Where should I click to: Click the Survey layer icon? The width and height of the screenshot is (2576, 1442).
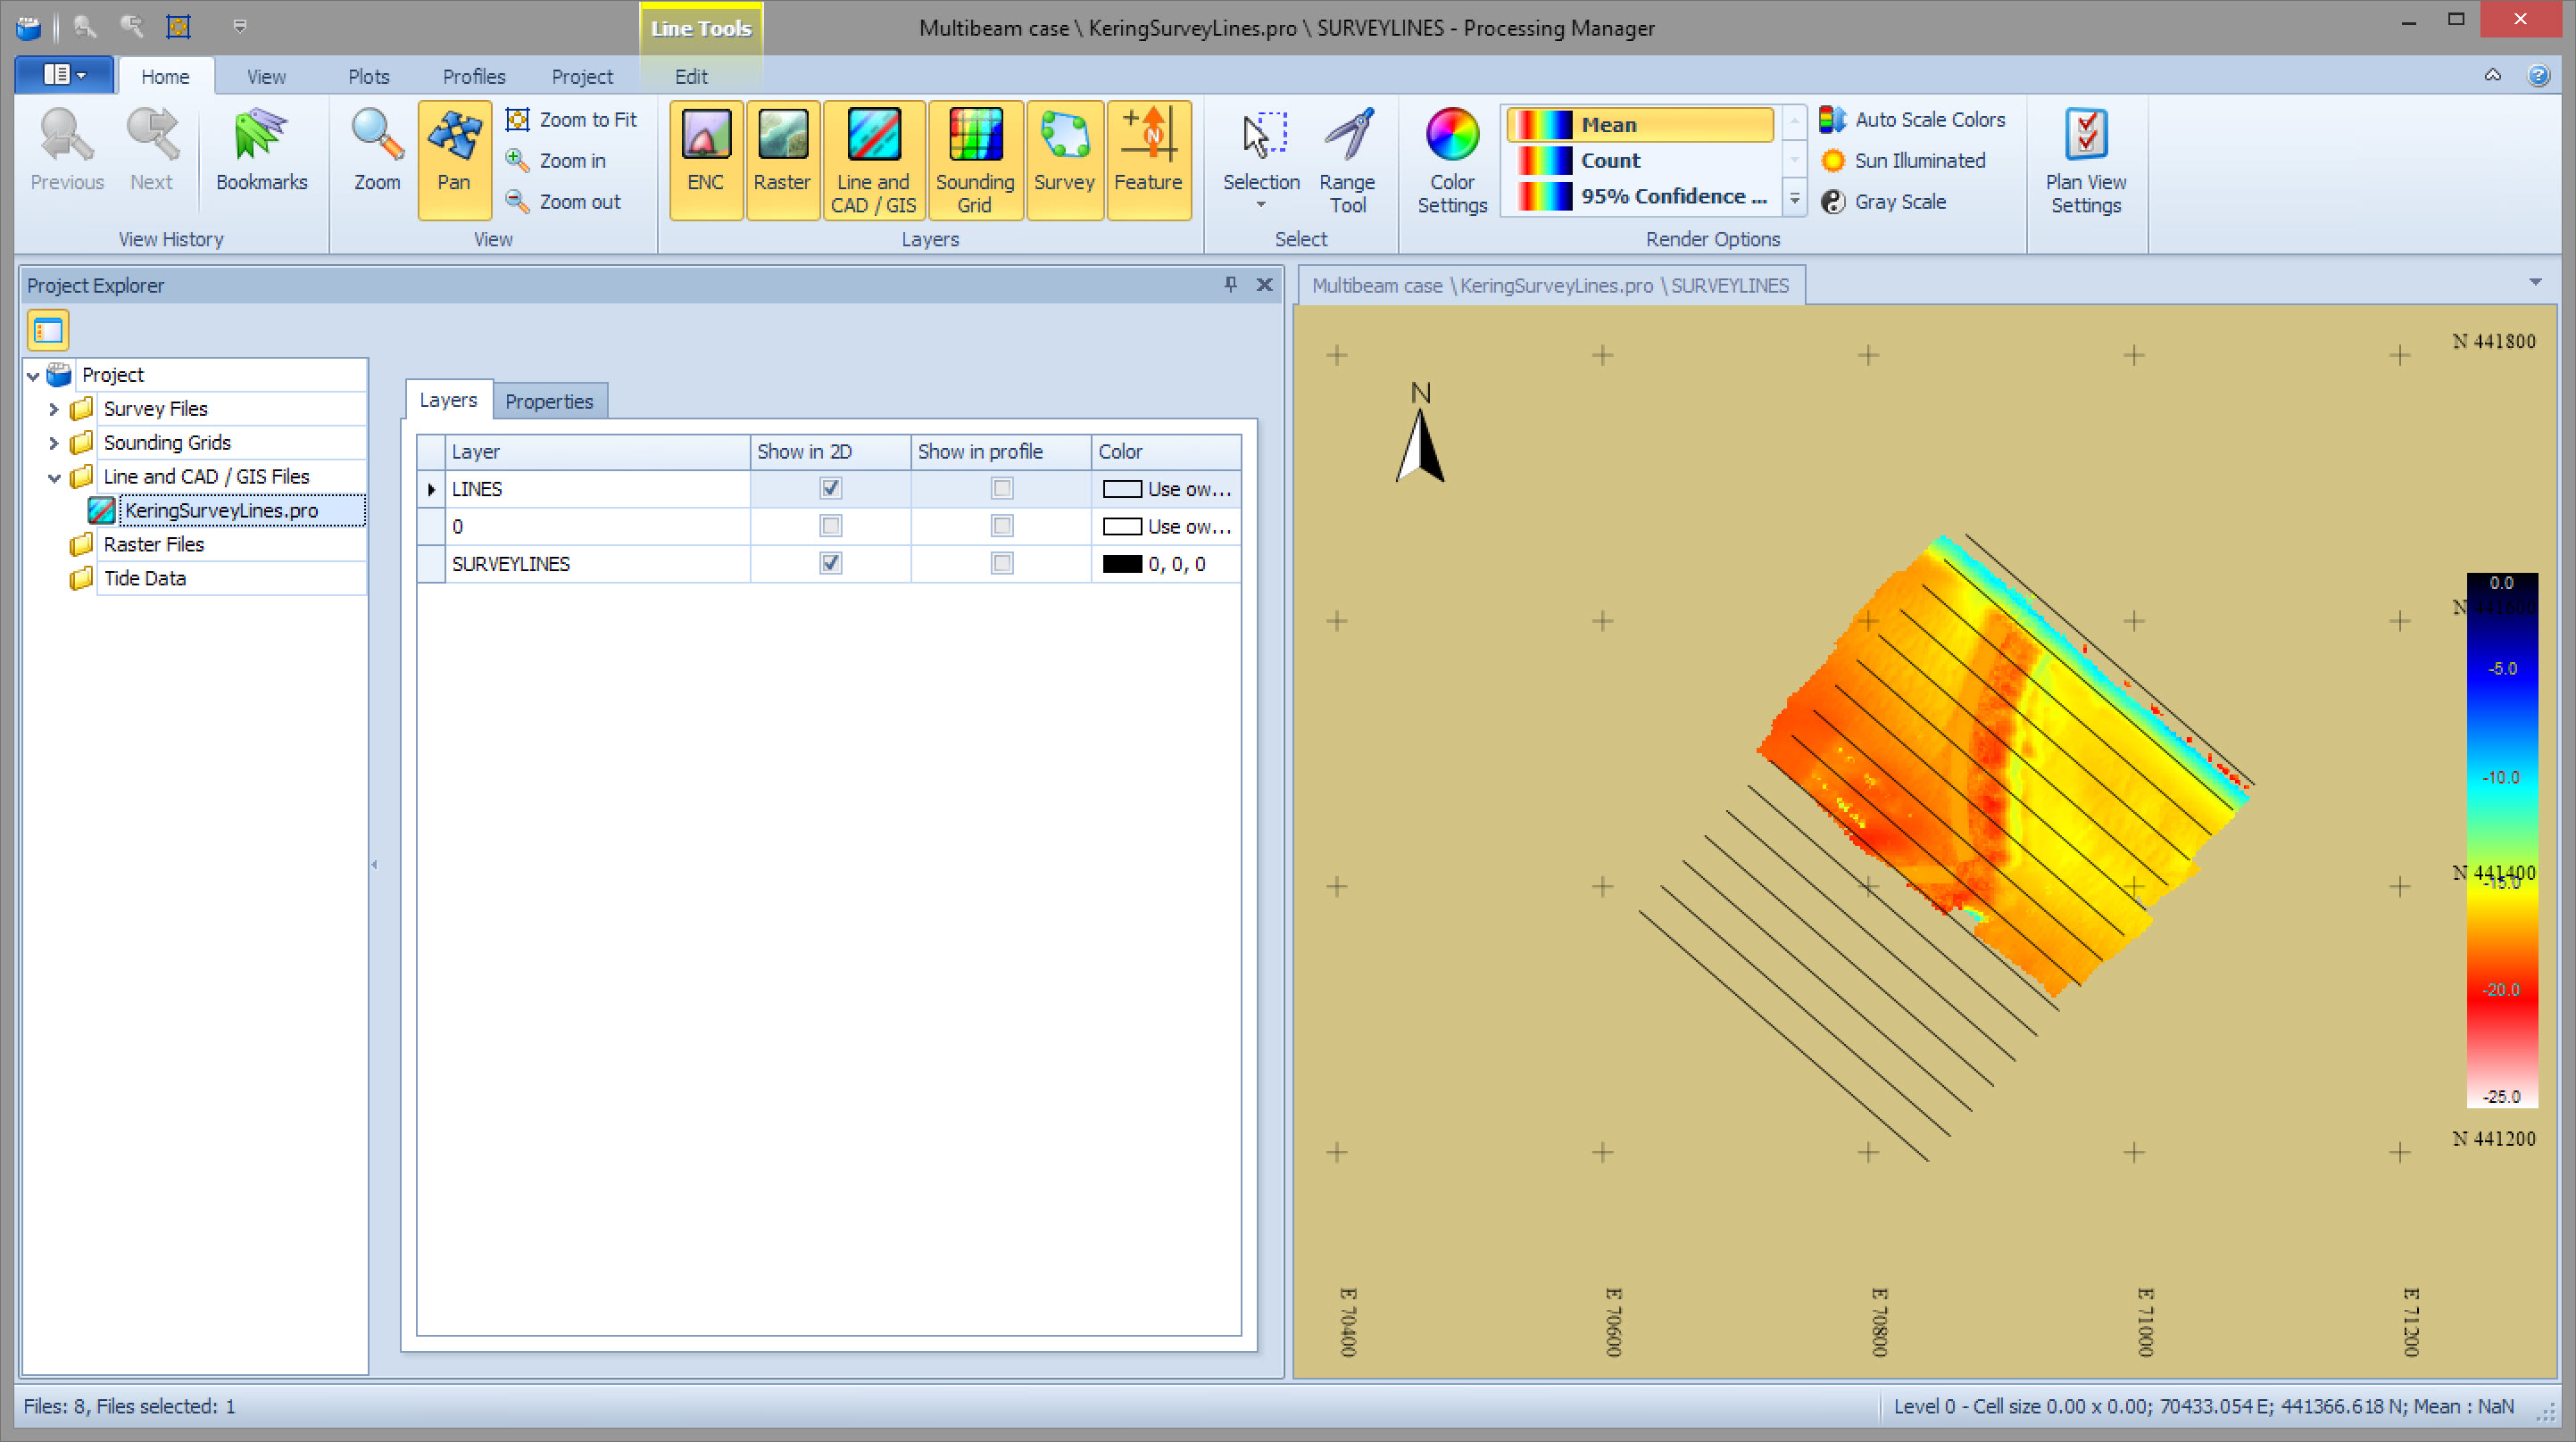(1063, 157)
